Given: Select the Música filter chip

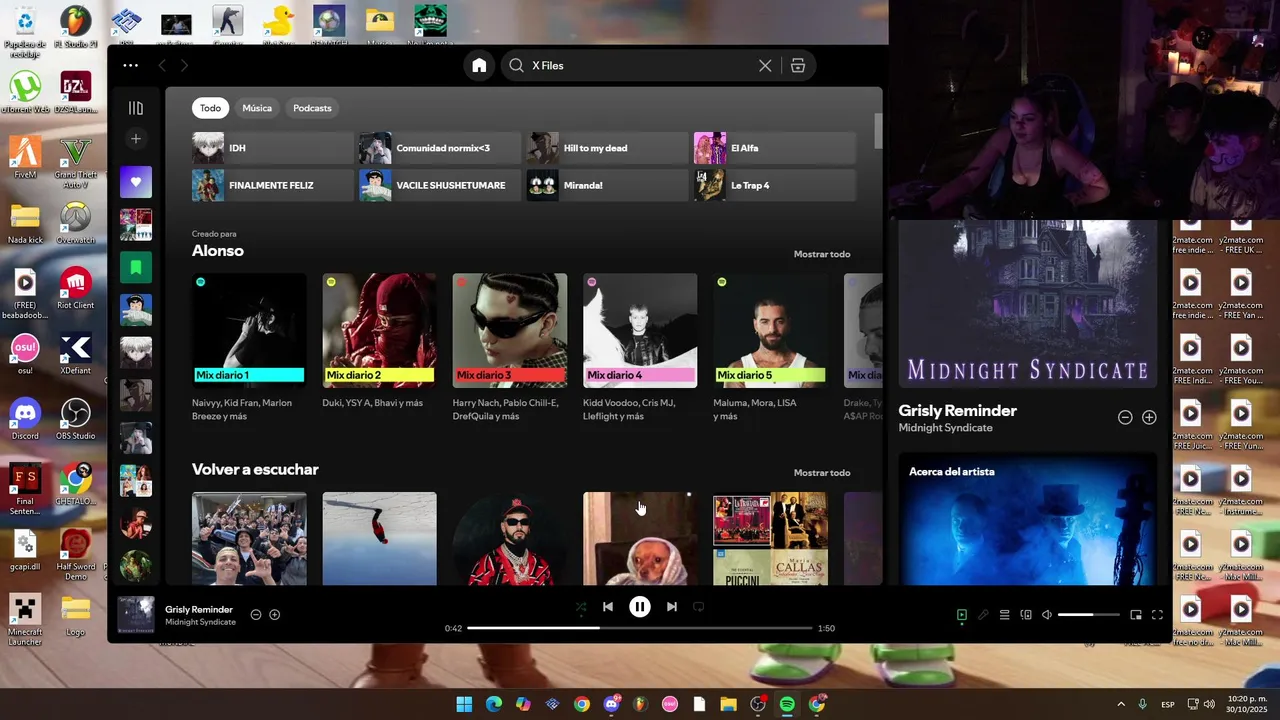Looking at the screenshot, I should coord(257,108).
